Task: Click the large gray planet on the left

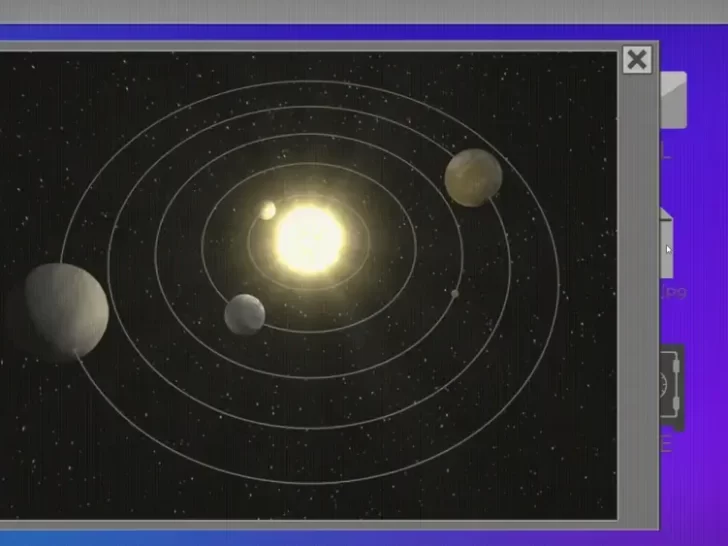Action: (x=66, y=310)
